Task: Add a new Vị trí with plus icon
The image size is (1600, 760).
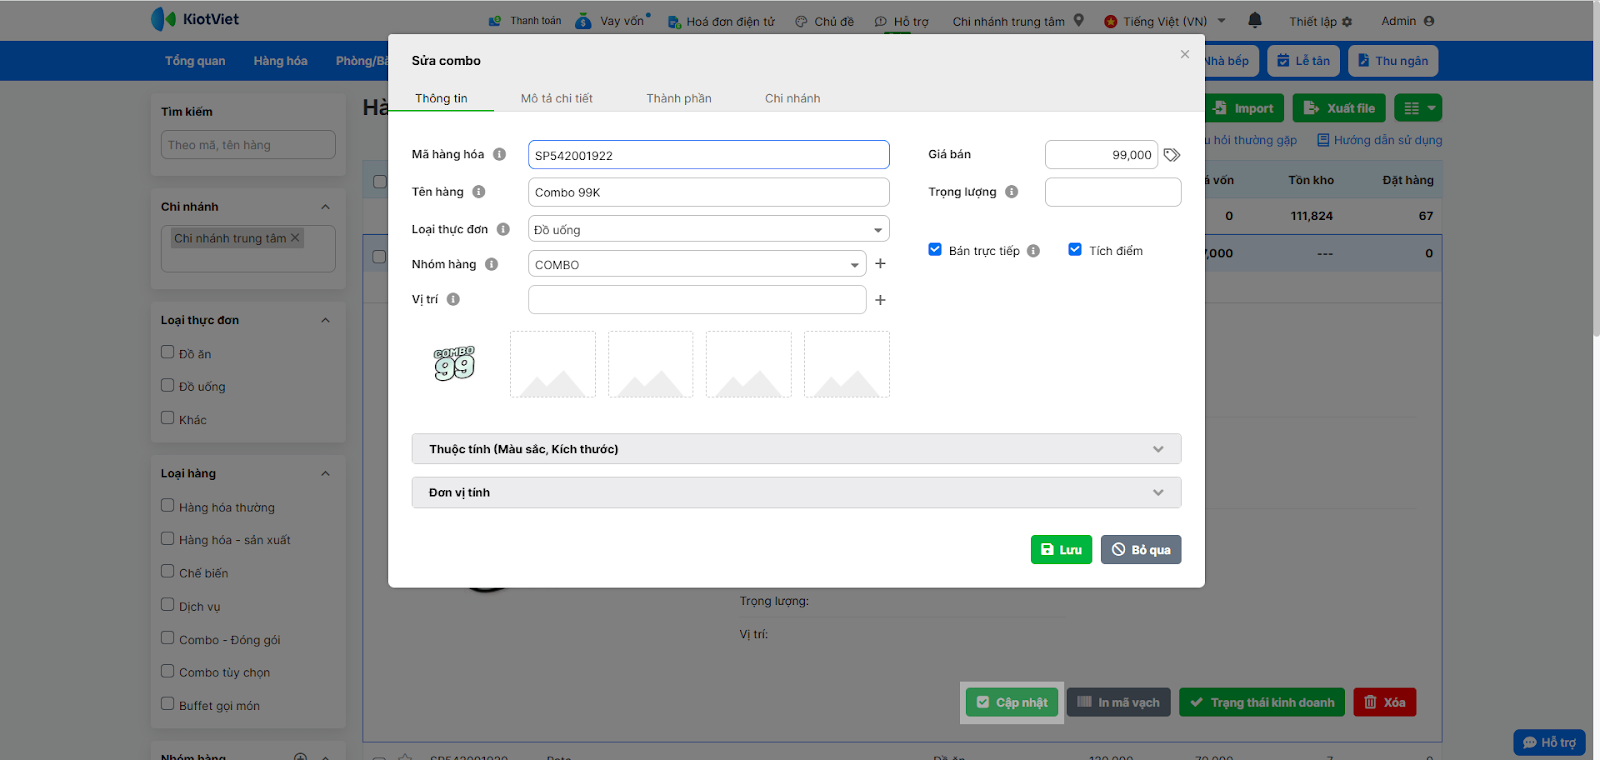Action: coord(880,300)
